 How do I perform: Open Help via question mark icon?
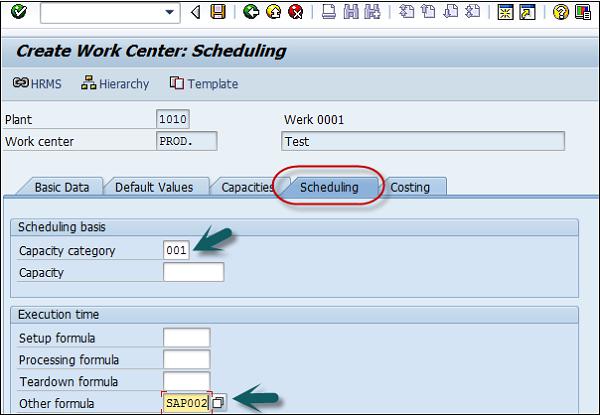point(560,12)
